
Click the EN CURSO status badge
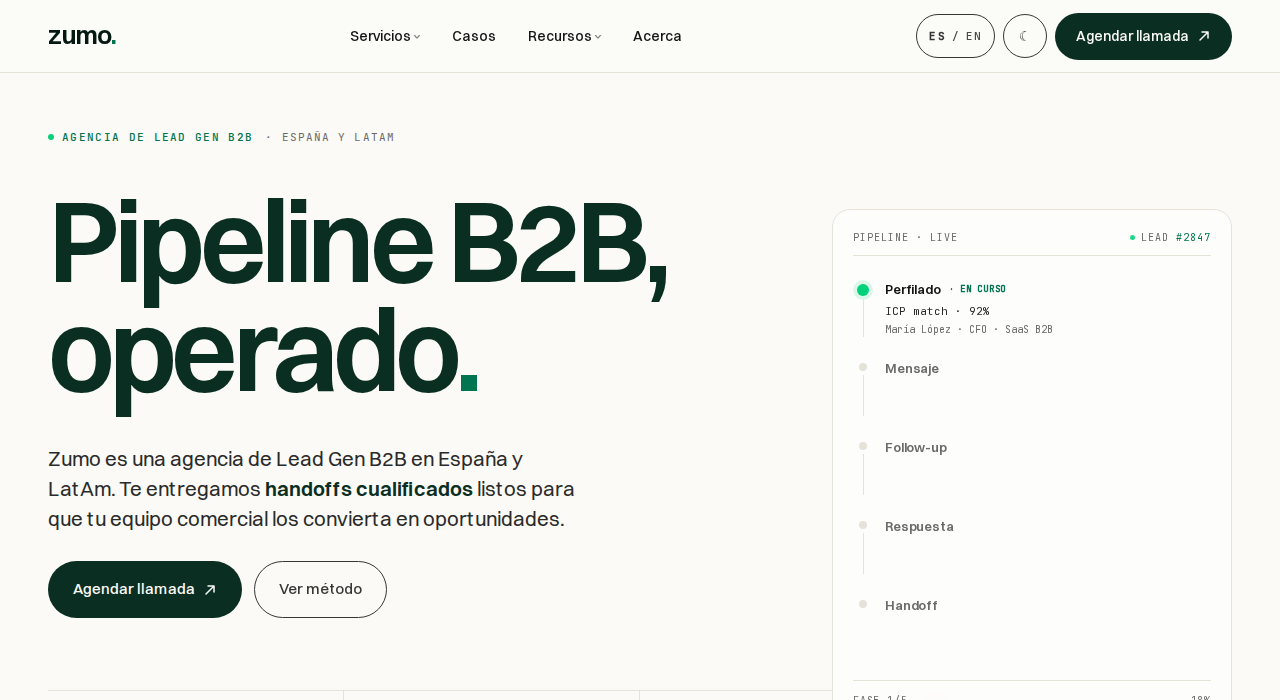point(983,289)
